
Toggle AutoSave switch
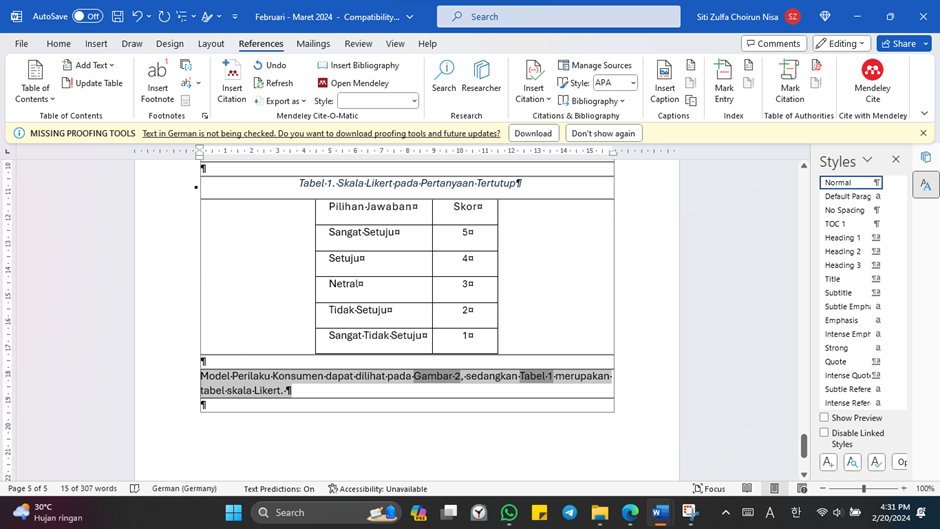tap(88, 17)
